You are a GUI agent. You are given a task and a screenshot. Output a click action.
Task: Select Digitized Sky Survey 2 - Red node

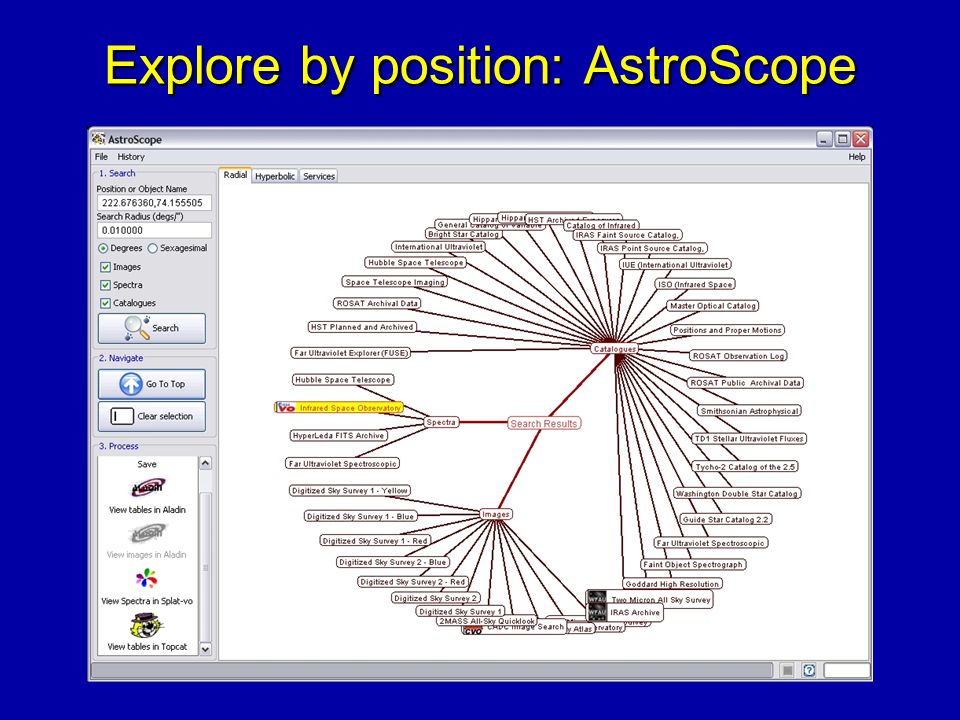412,582
